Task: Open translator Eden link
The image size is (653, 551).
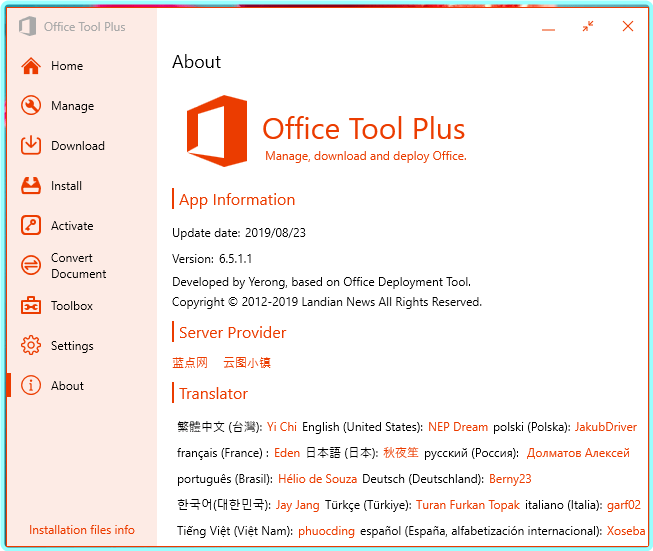Action: pos(287,453)
